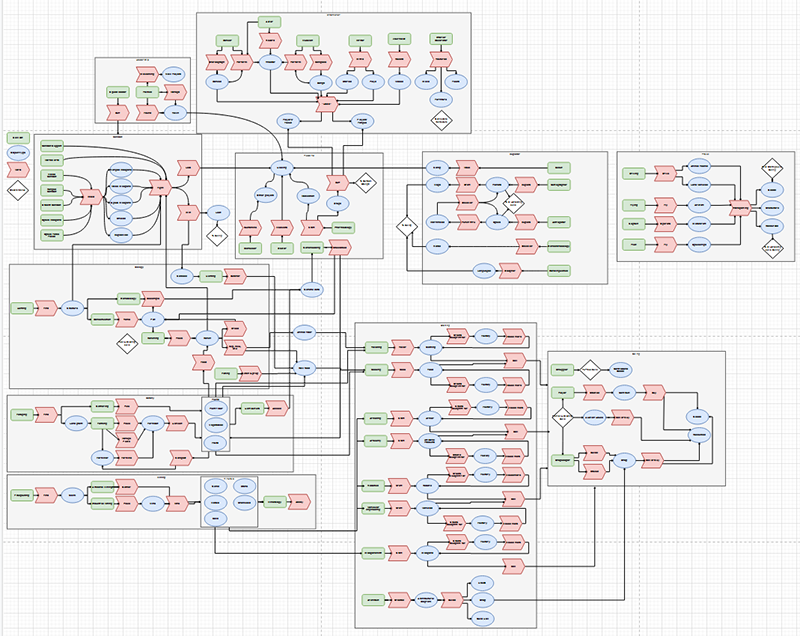
Task: Select the green rectangle in the legend
Action: click(18, 137)
